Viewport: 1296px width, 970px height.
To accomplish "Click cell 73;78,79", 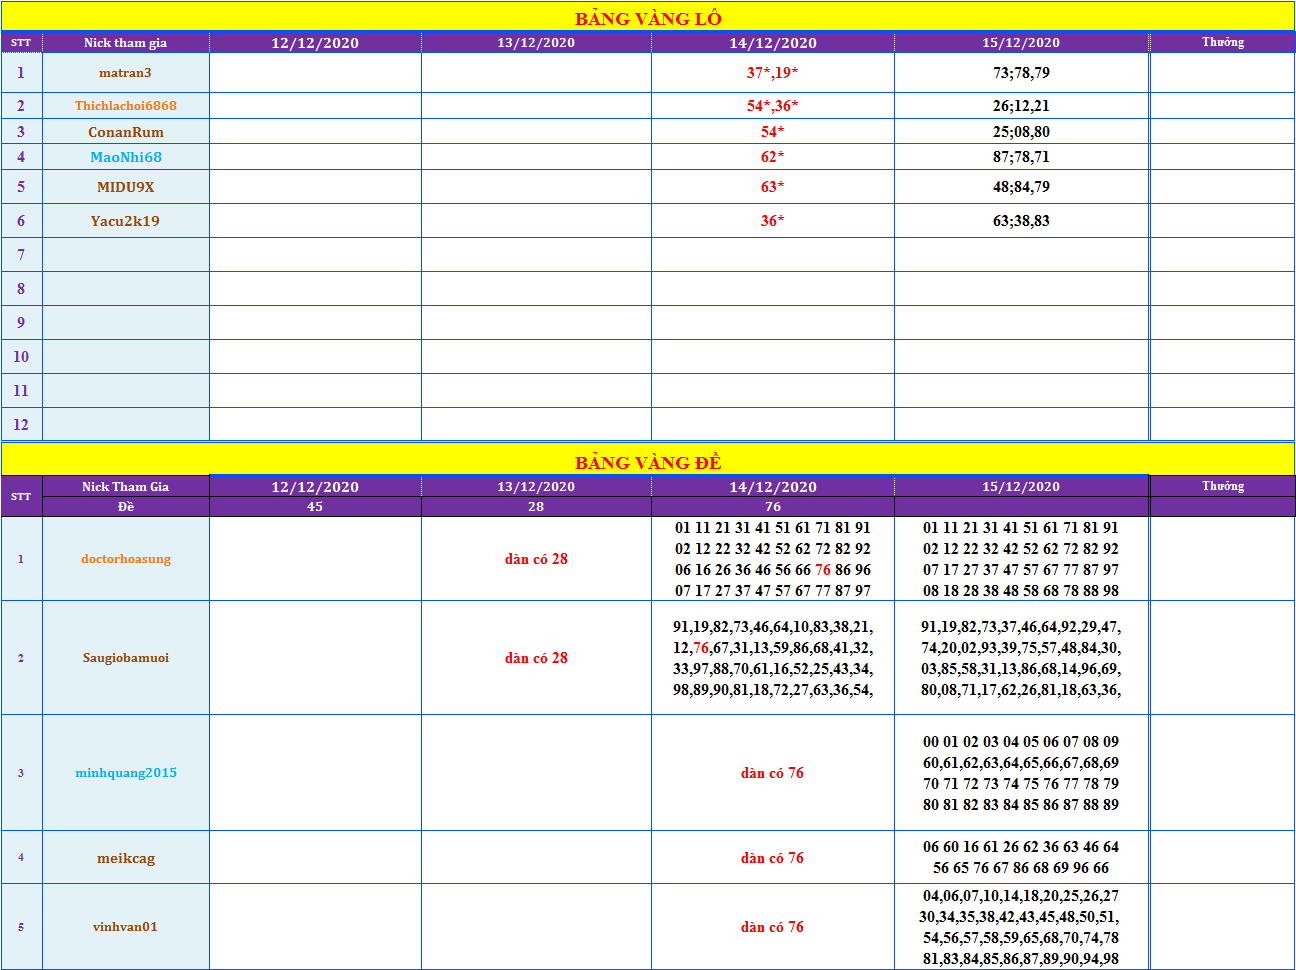I will pos(1021,73).
